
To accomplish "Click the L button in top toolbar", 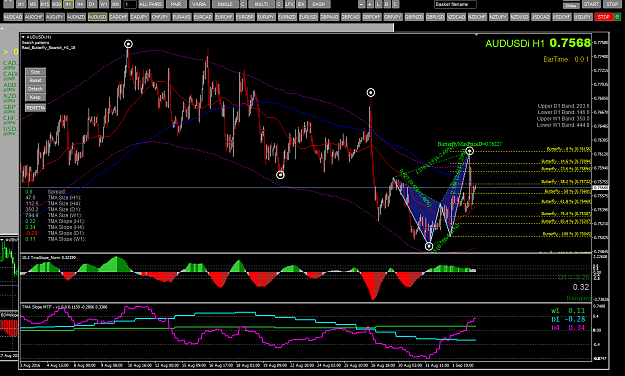I will (378, 4).
